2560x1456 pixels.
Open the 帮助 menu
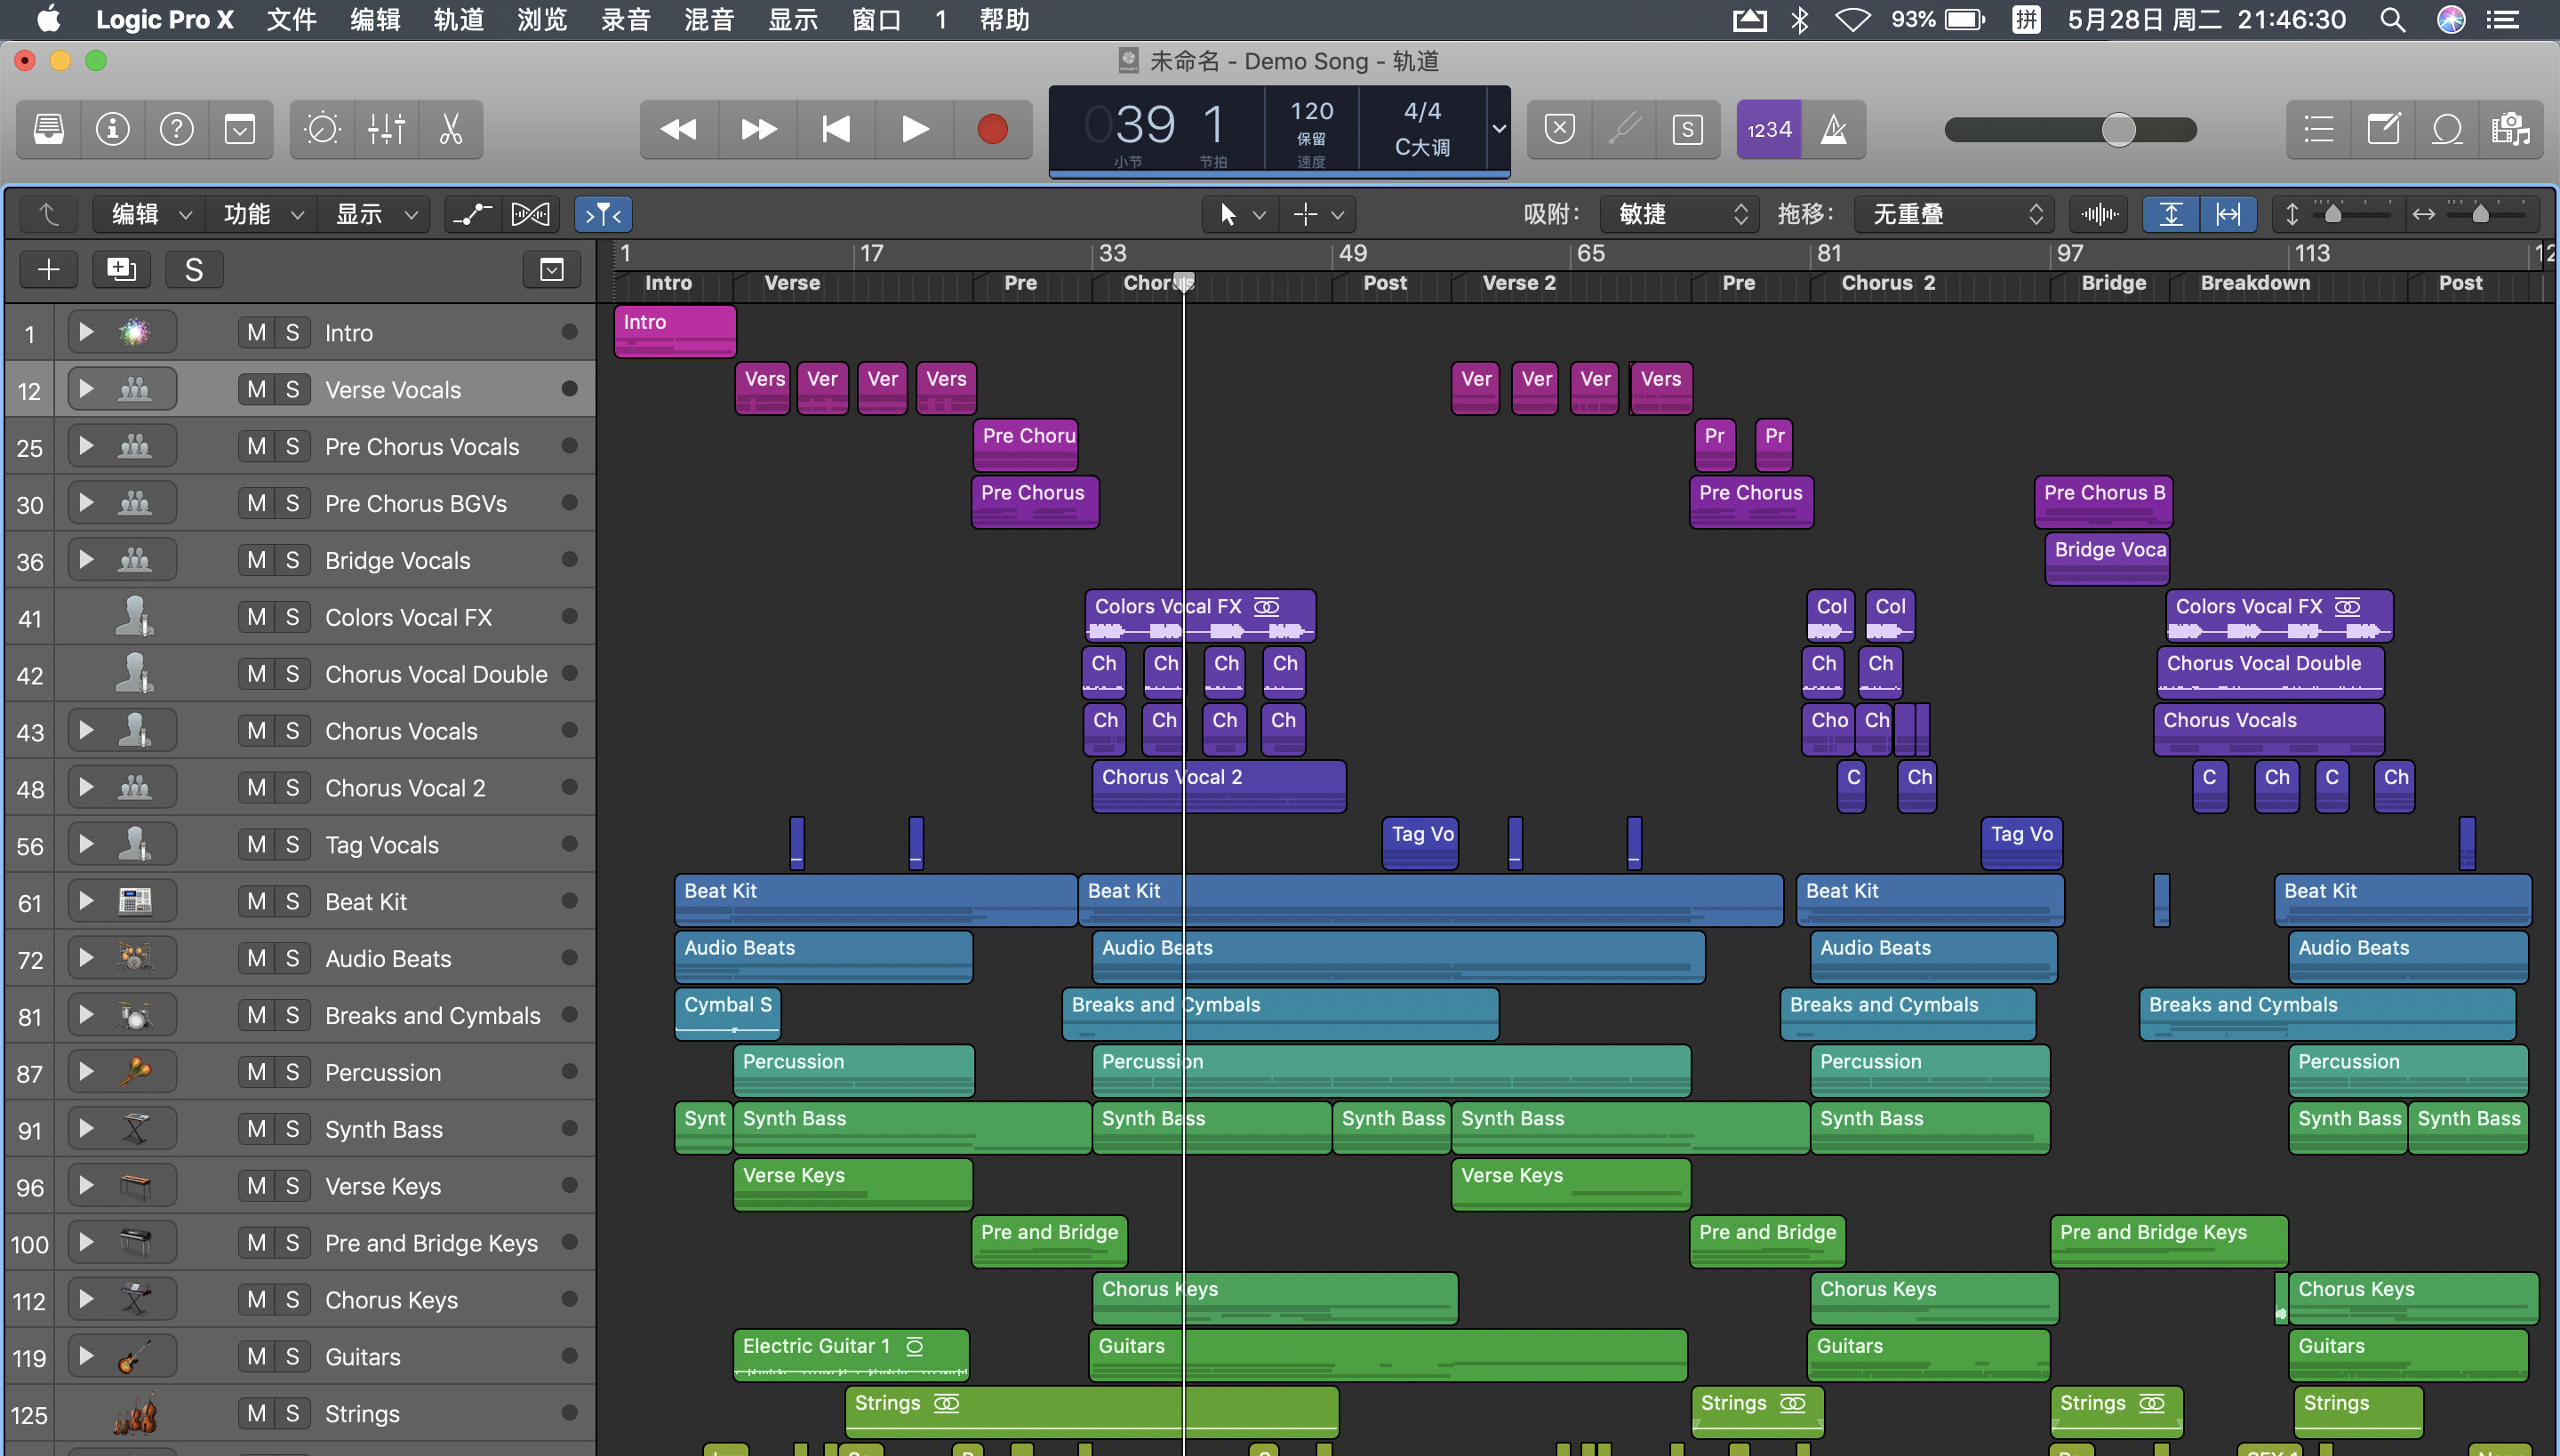(1004, 20)
